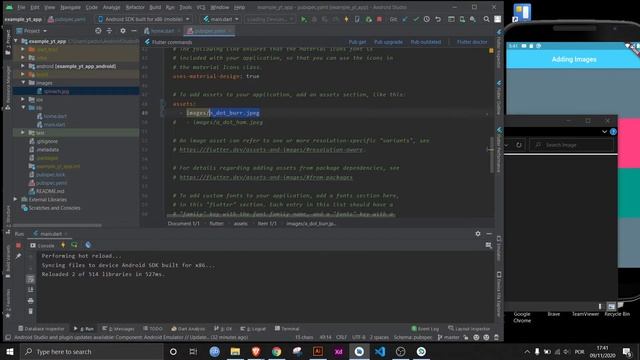Screen dimensions: 640x360
Task: Click the Pub upgrade link
Action: (x=388, y=42)
